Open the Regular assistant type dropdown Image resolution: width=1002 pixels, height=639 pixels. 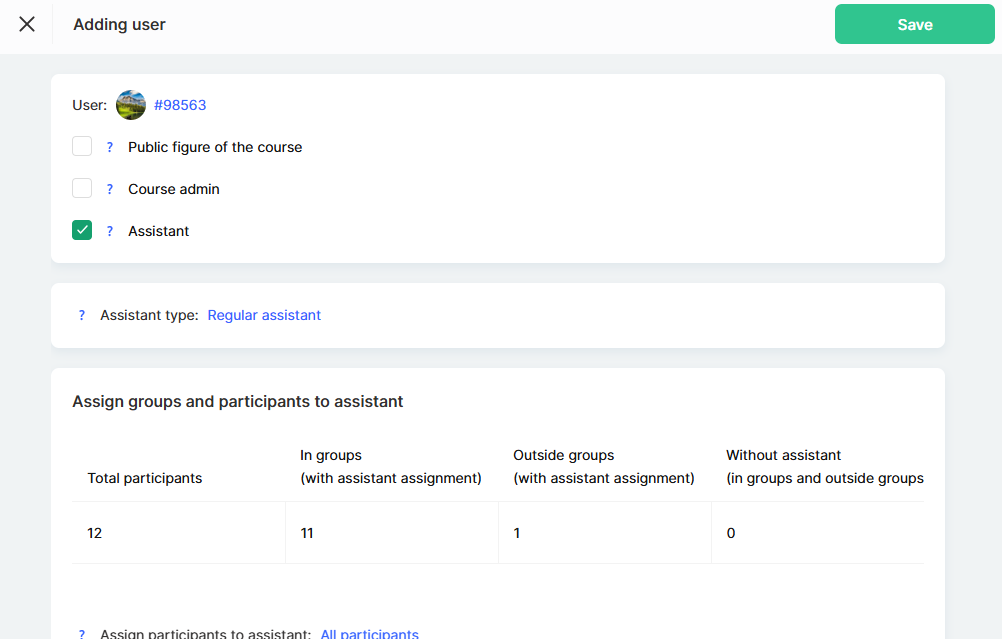pos(264,315)
